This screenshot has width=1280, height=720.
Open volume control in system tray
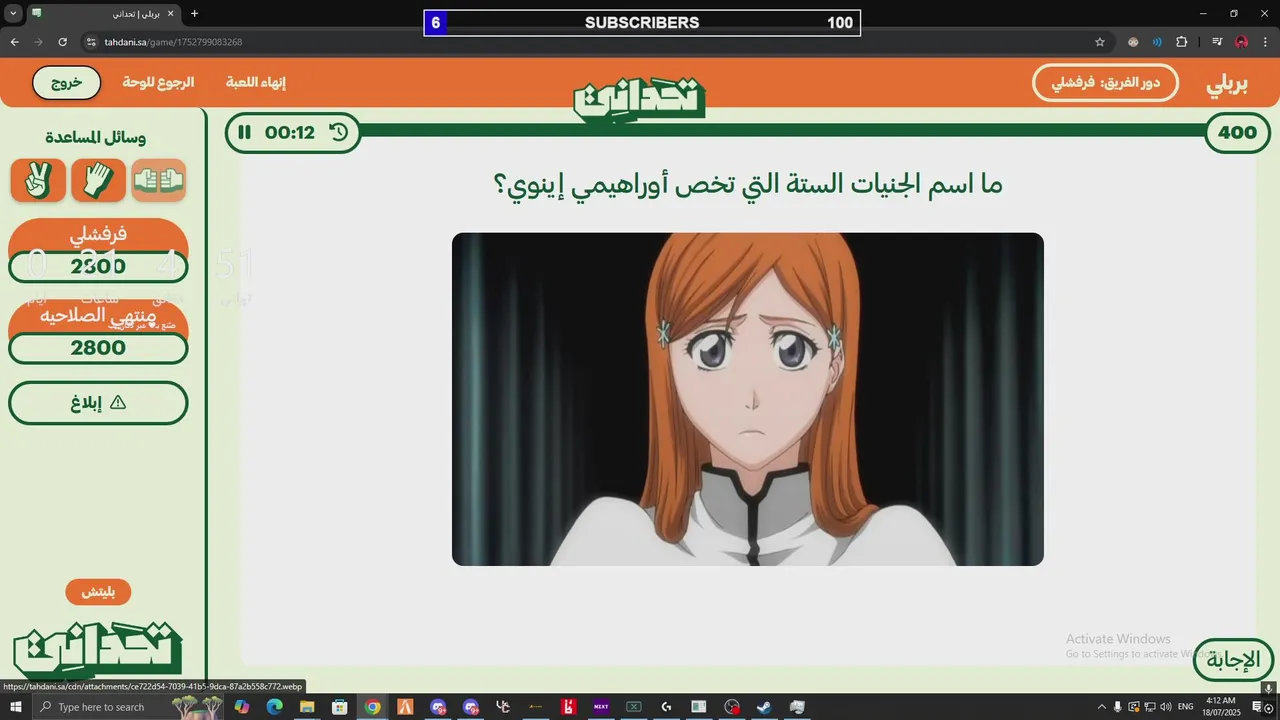1165,707
